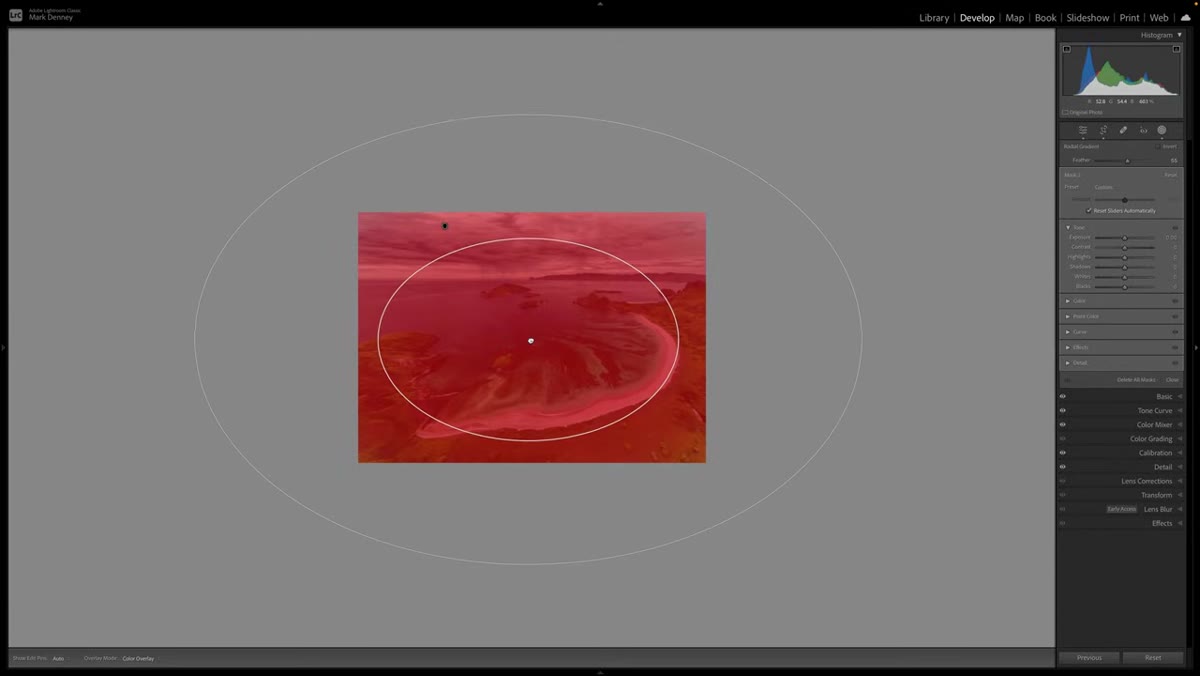Toggle the bottom Effects panel eye icon
The image size is (1200, 676).
pos(1063,523)
